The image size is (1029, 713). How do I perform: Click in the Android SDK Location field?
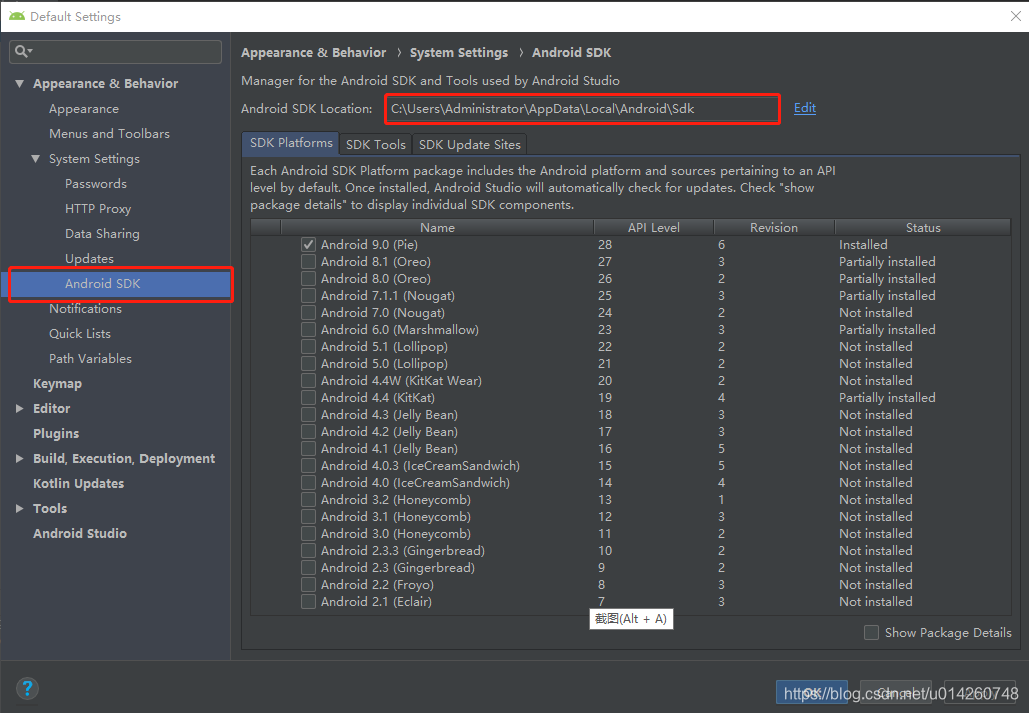tap(582, 109)
